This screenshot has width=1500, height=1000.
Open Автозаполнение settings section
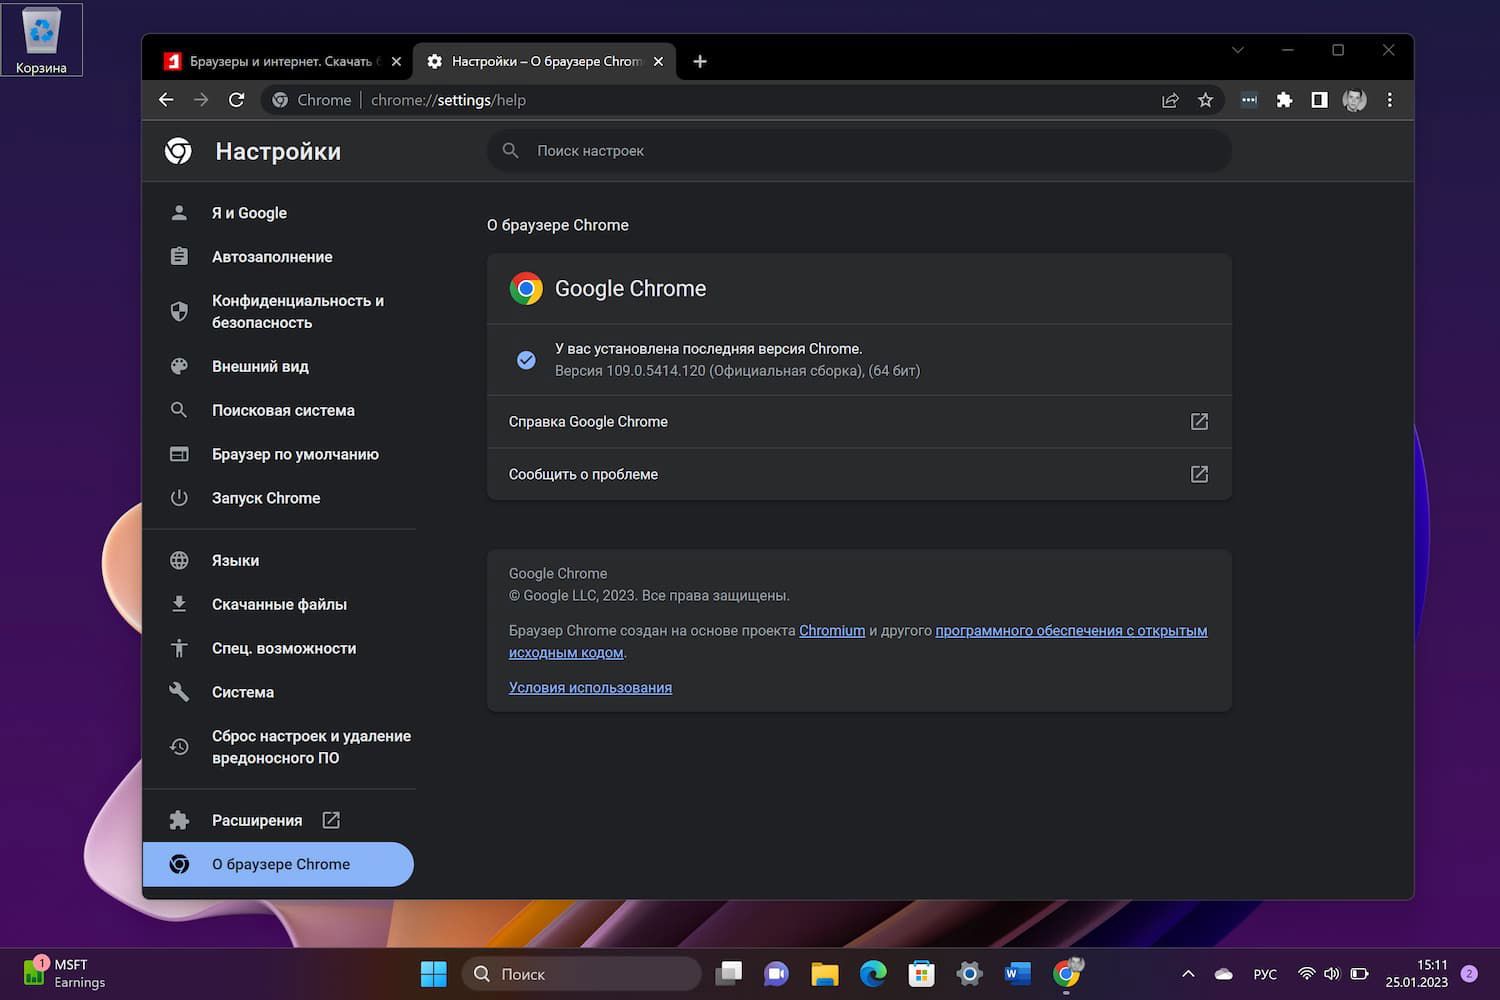(278, 257)
